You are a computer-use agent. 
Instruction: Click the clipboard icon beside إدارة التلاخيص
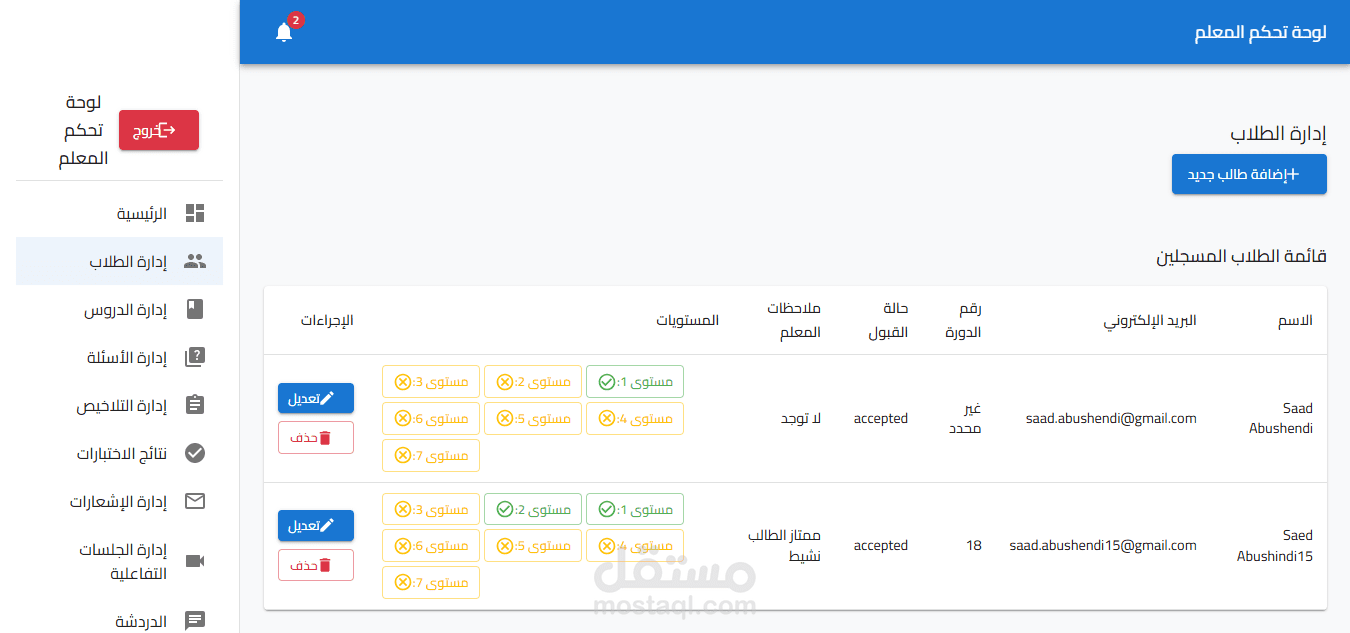tap(195, 405)
